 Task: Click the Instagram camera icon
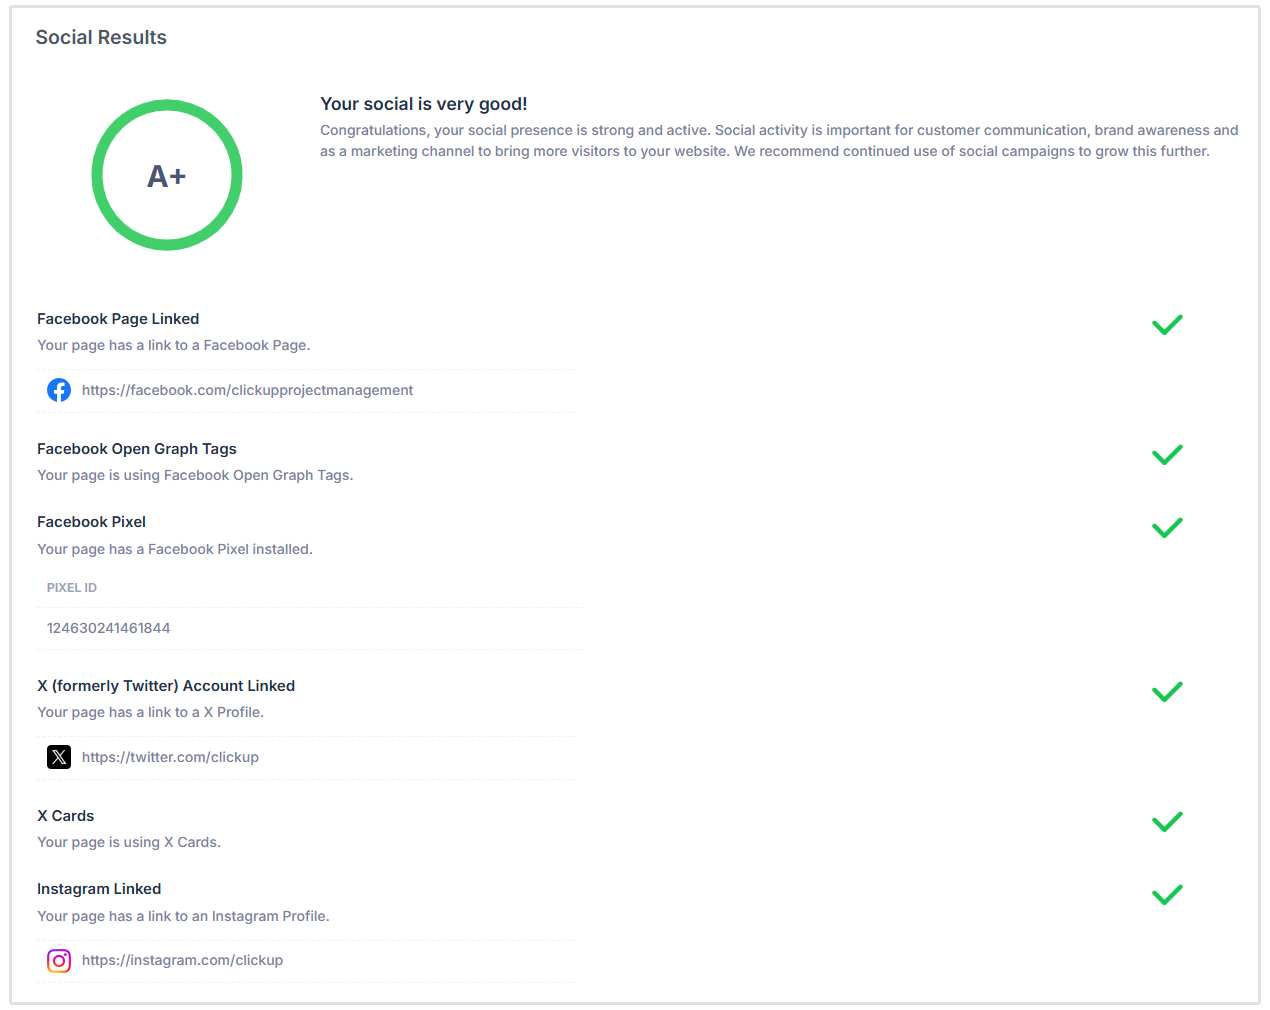[59, 961]
